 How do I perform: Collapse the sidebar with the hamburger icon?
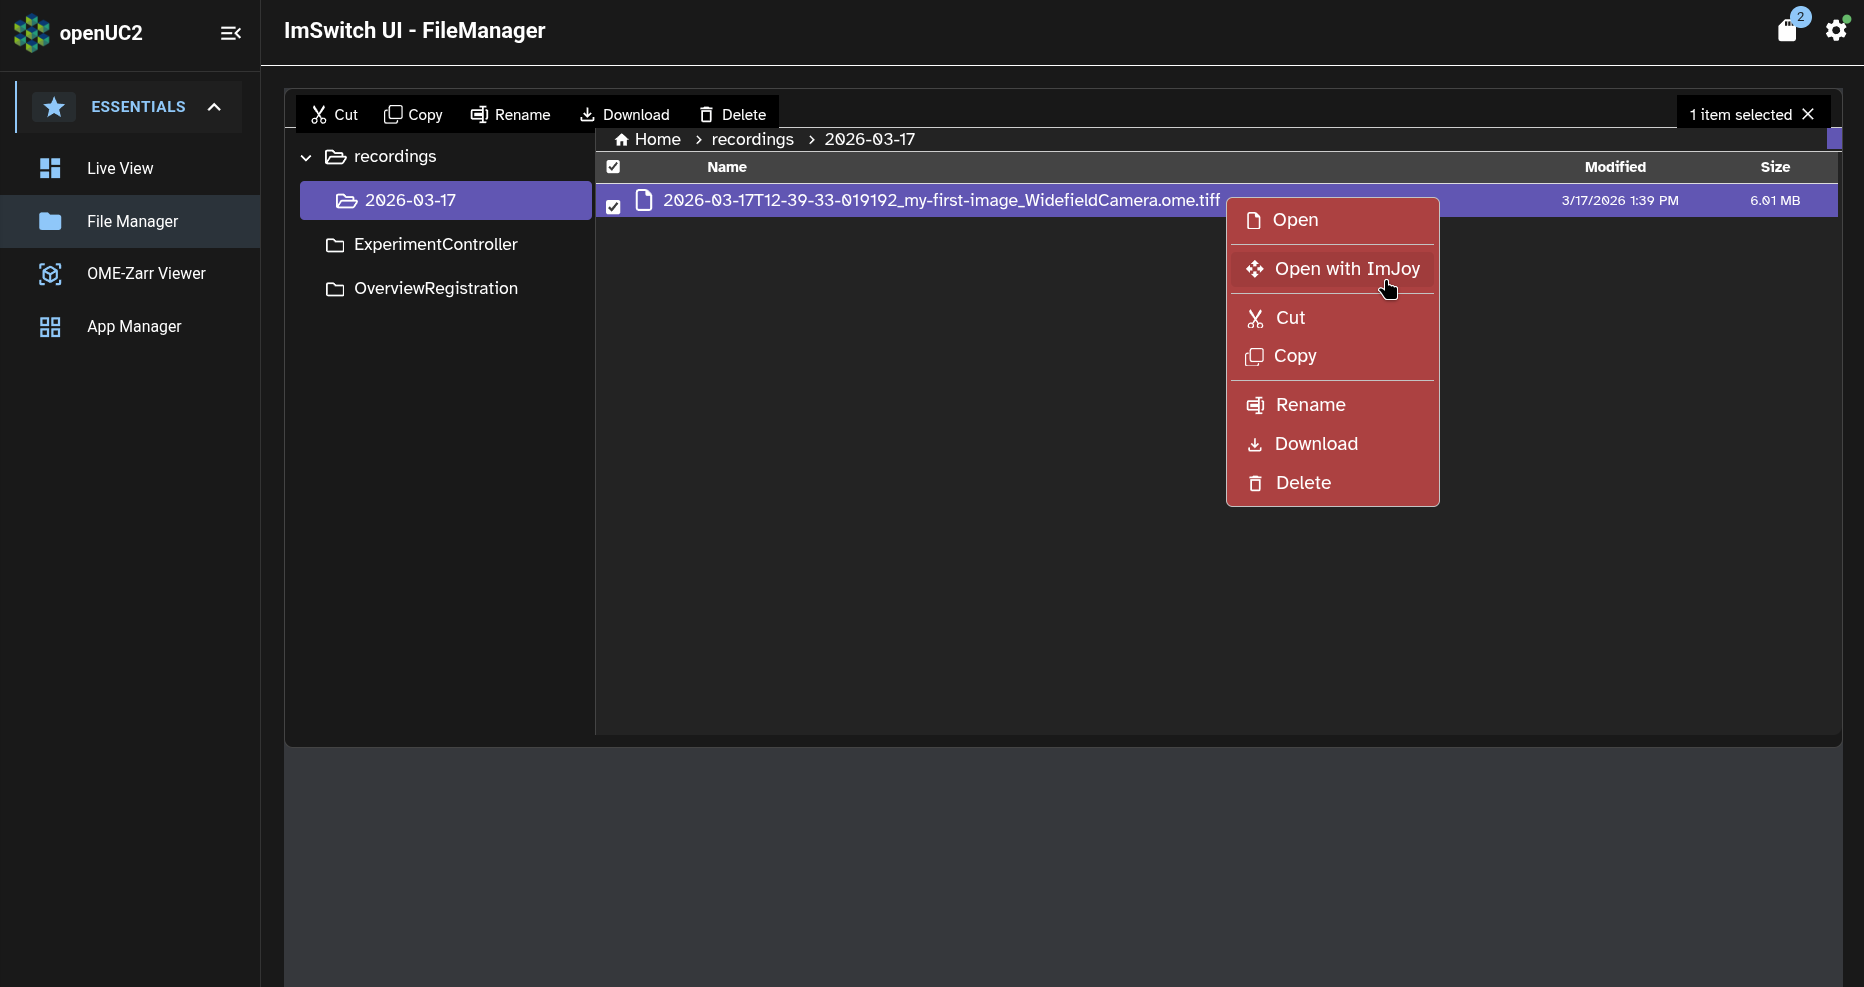coord(231,33)
